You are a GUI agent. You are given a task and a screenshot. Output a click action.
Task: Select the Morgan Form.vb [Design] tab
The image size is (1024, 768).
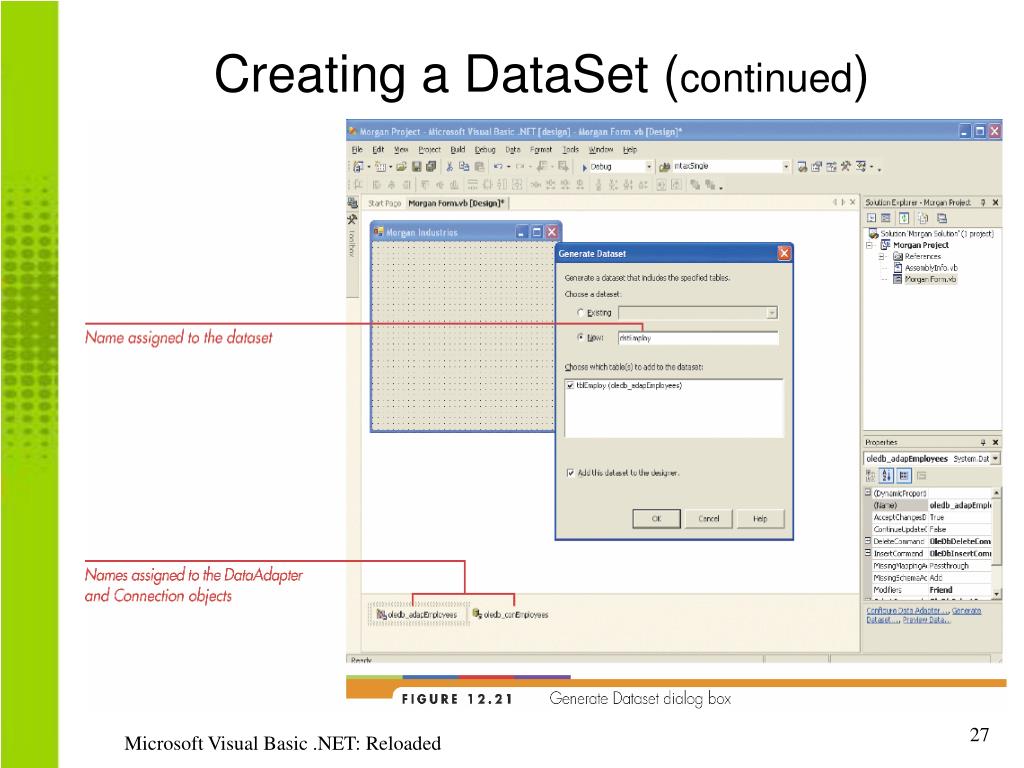(x=456, y=203)
